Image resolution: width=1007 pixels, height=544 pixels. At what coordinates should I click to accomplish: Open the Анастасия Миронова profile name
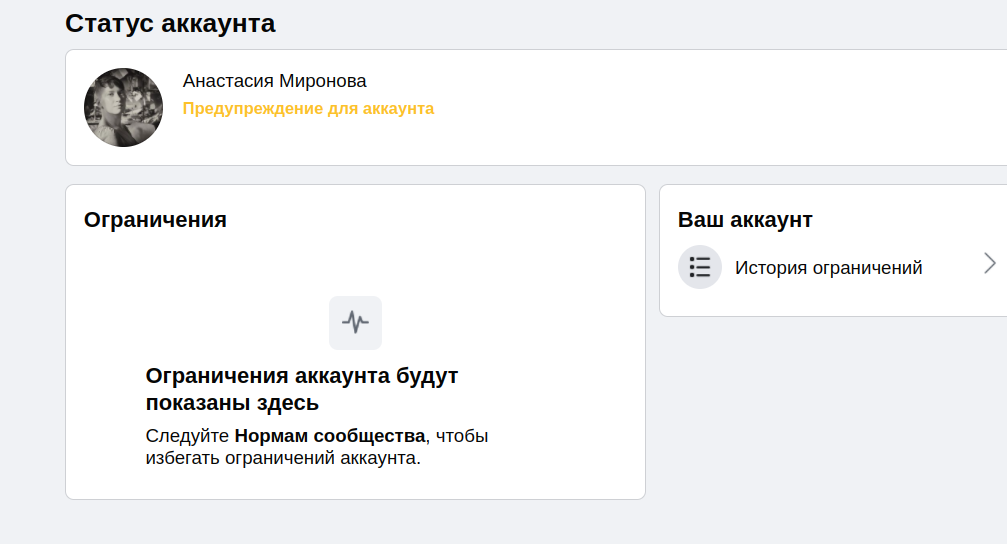tap(274, 81)
